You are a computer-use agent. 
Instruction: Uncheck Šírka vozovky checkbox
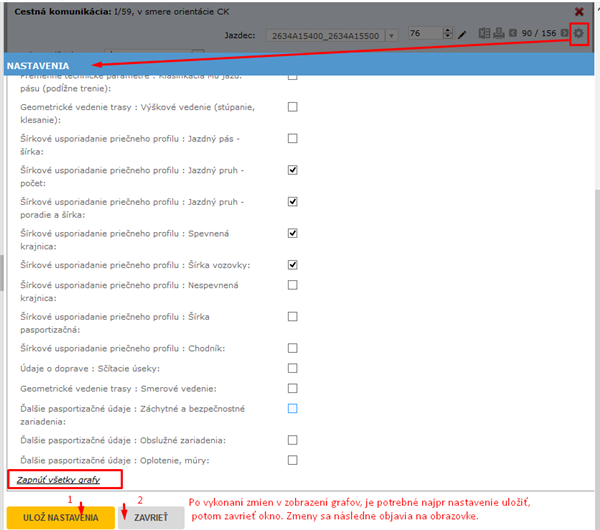[x=293, y=265]
